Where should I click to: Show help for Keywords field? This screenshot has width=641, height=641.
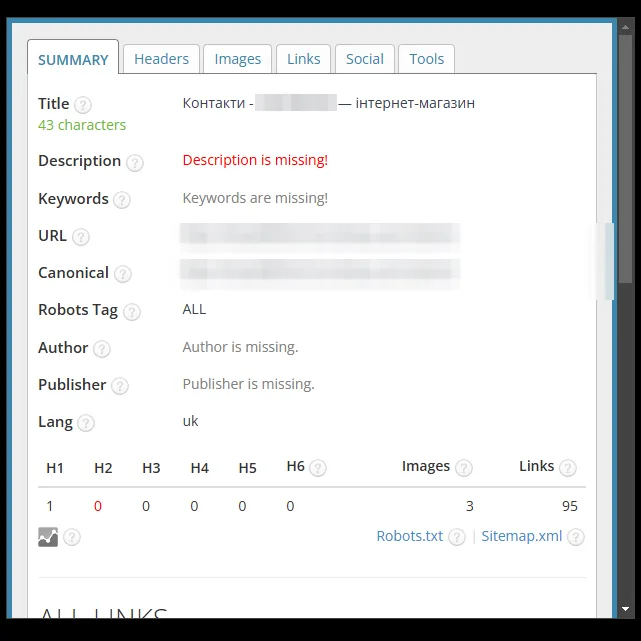122,200
